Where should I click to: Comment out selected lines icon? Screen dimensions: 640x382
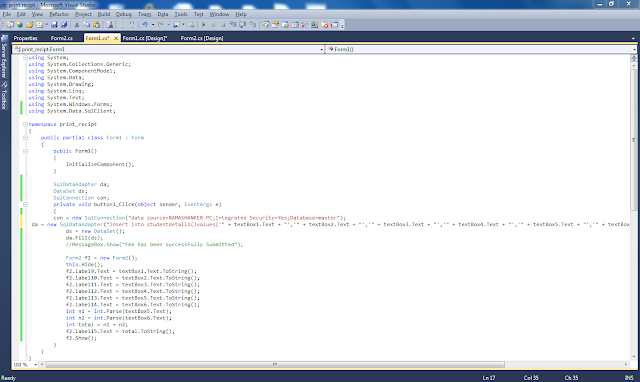point(122,24)
